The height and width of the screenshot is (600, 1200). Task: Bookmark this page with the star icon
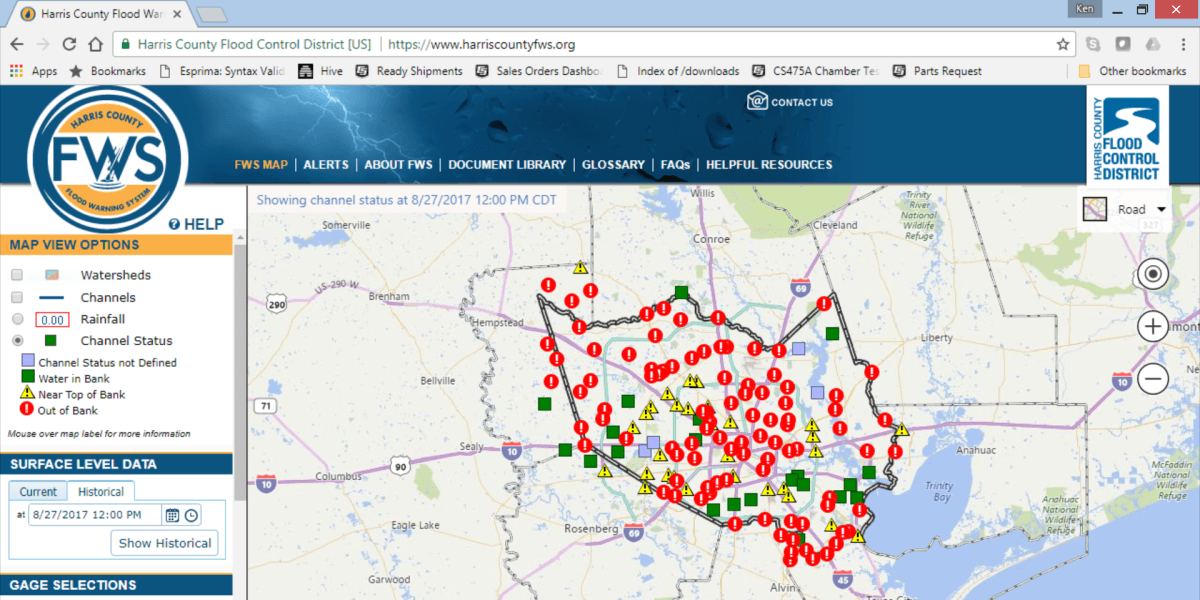(x=1063, y=45)
